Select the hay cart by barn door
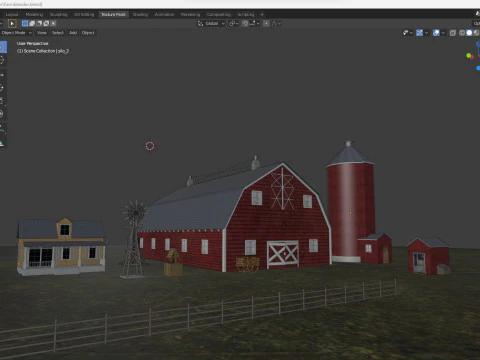Viewport: 480px width, 360px height. [247, 264]
